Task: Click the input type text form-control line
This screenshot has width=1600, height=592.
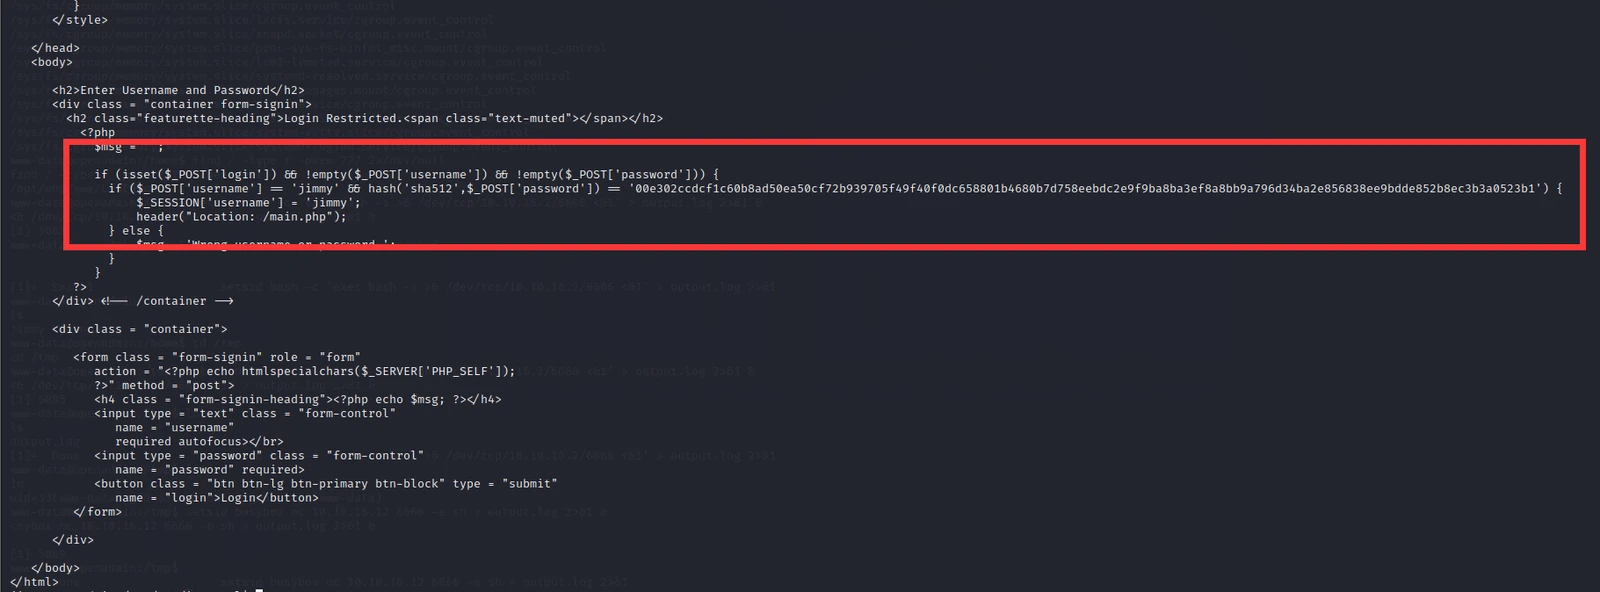Action: click(245, 413)
